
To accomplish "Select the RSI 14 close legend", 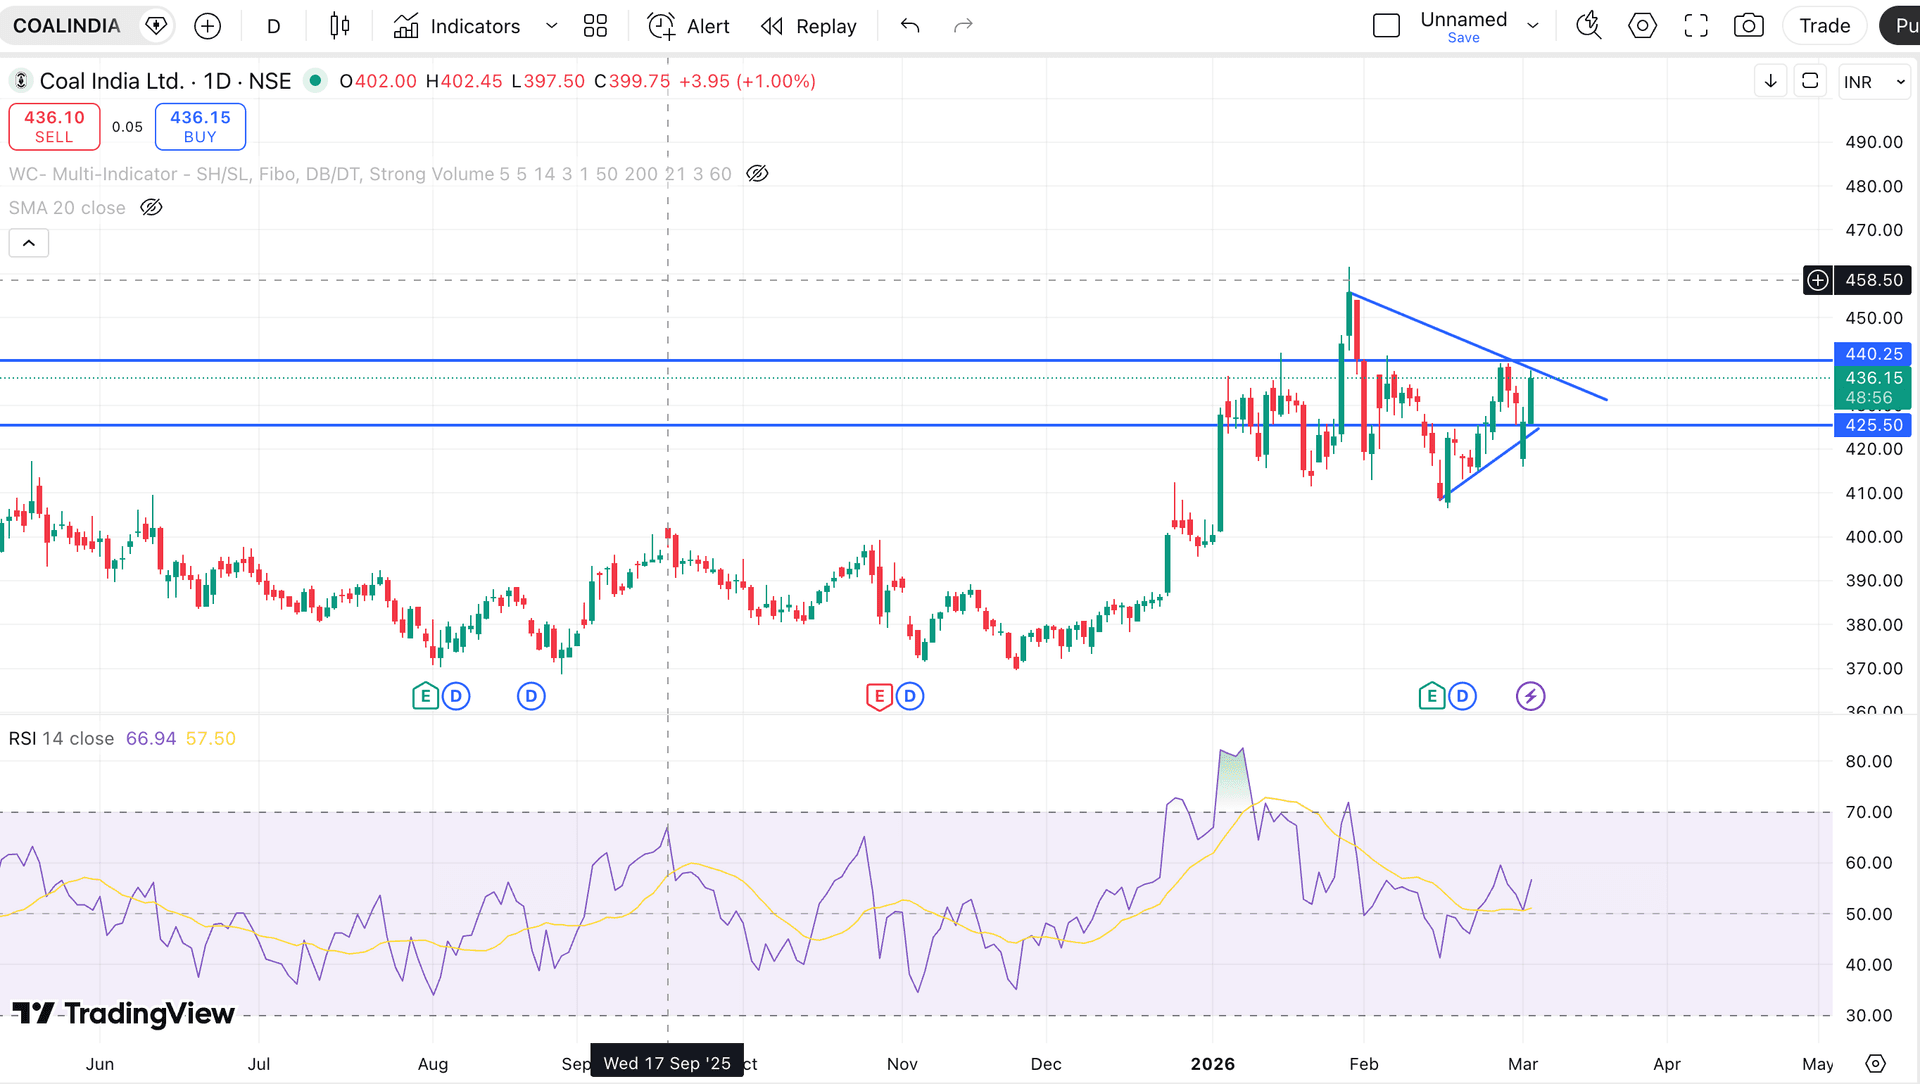I will (x=62, y=739).
